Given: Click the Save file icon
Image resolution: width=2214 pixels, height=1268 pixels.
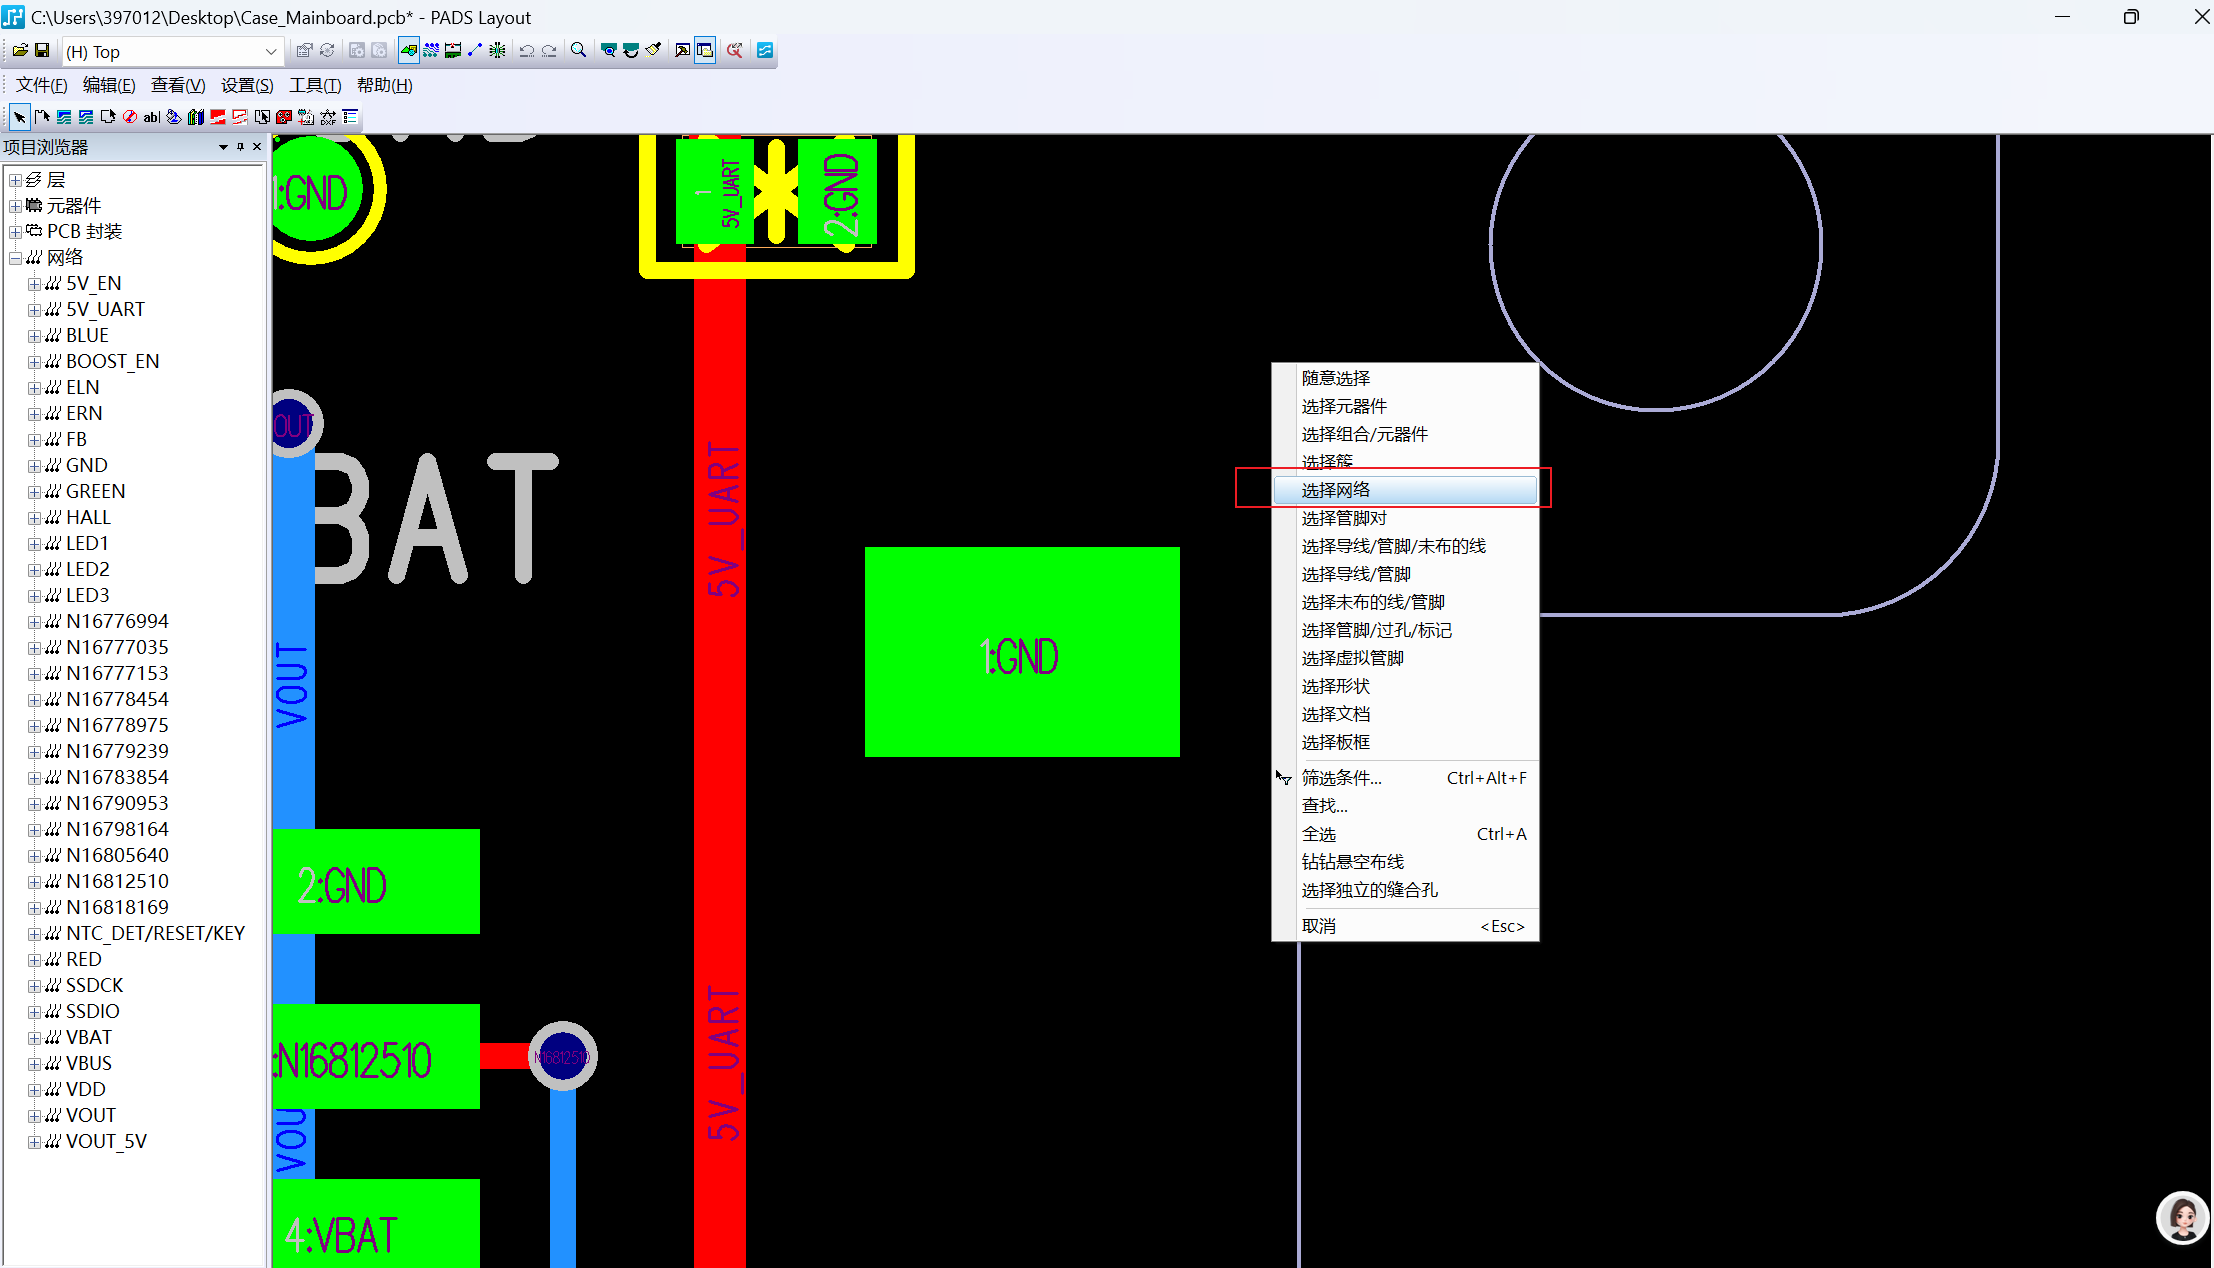Looking at the screenshot, I should point(42,51).
